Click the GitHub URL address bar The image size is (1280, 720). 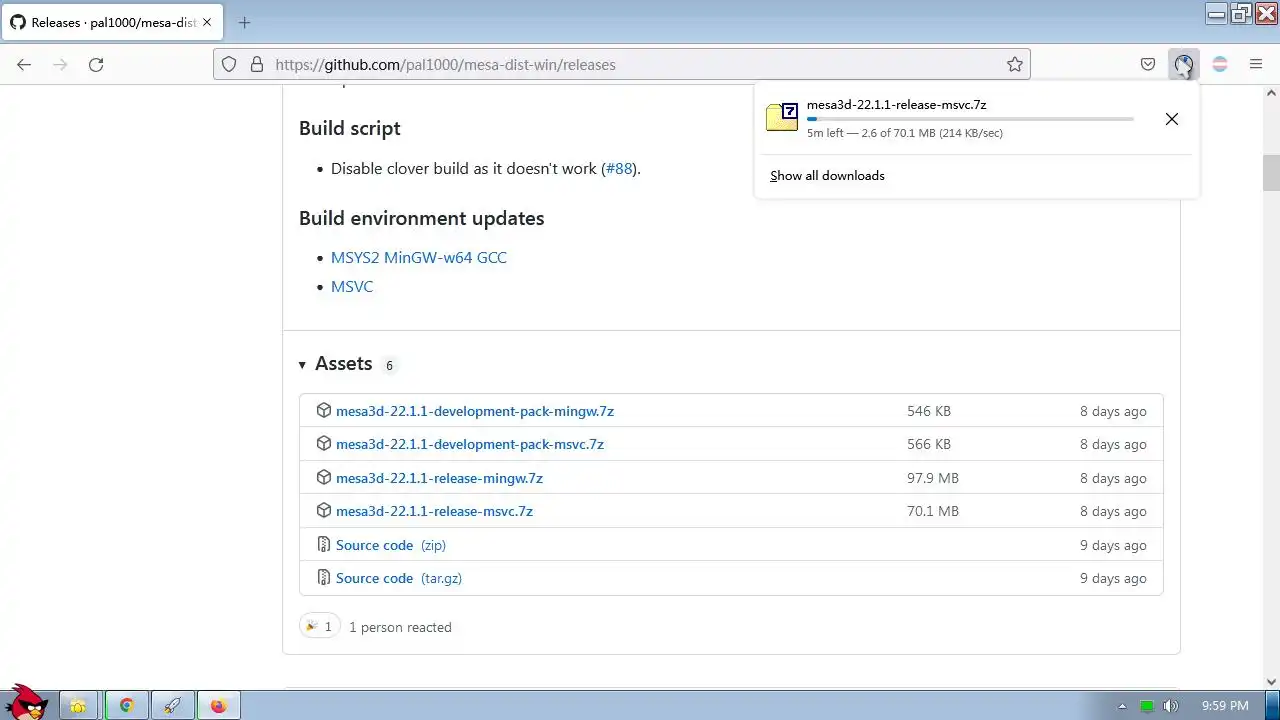coord(620,65)
